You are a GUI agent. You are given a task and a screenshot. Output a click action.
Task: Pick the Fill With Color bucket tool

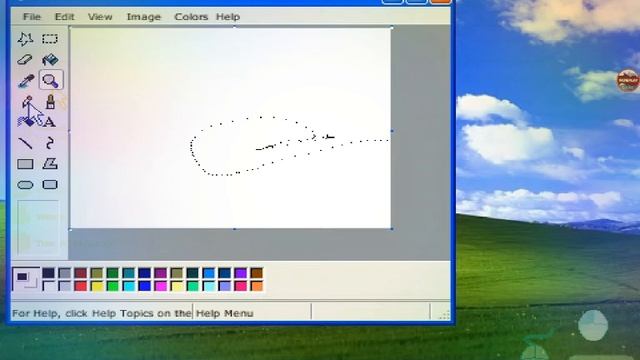tap(50, 60)
